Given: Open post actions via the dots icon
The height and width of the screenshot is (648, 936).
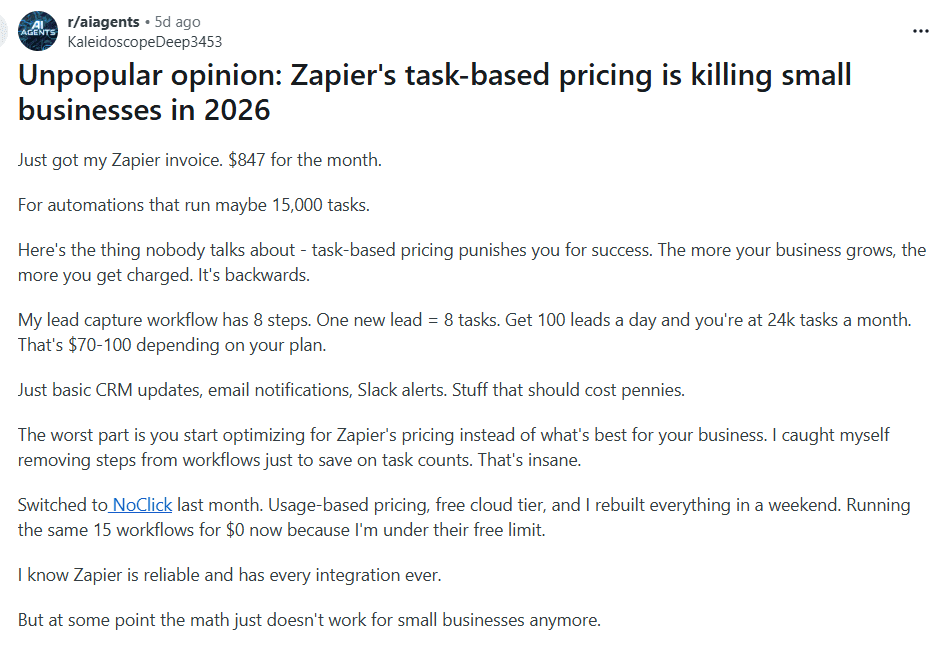Looking at the screenshot, I should (921, 30).
